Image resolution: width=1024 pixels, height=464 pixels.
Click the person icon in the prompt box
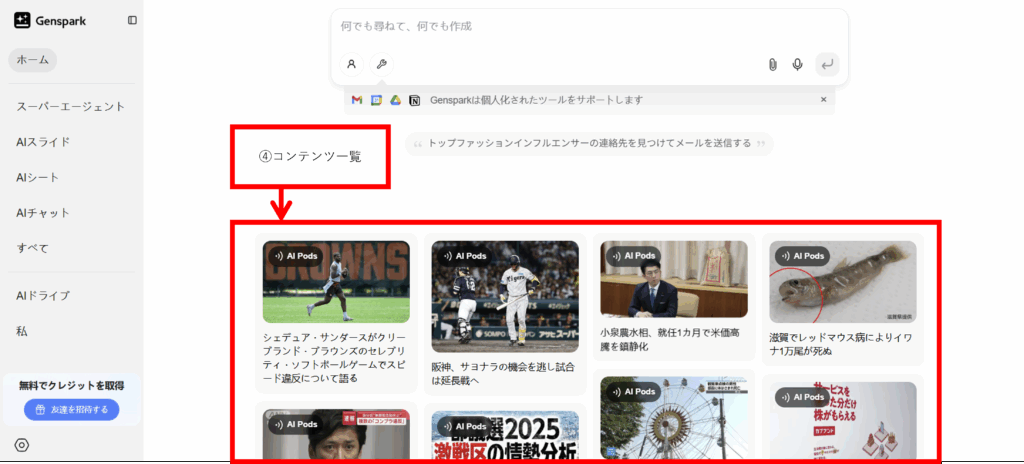point(351,64)
